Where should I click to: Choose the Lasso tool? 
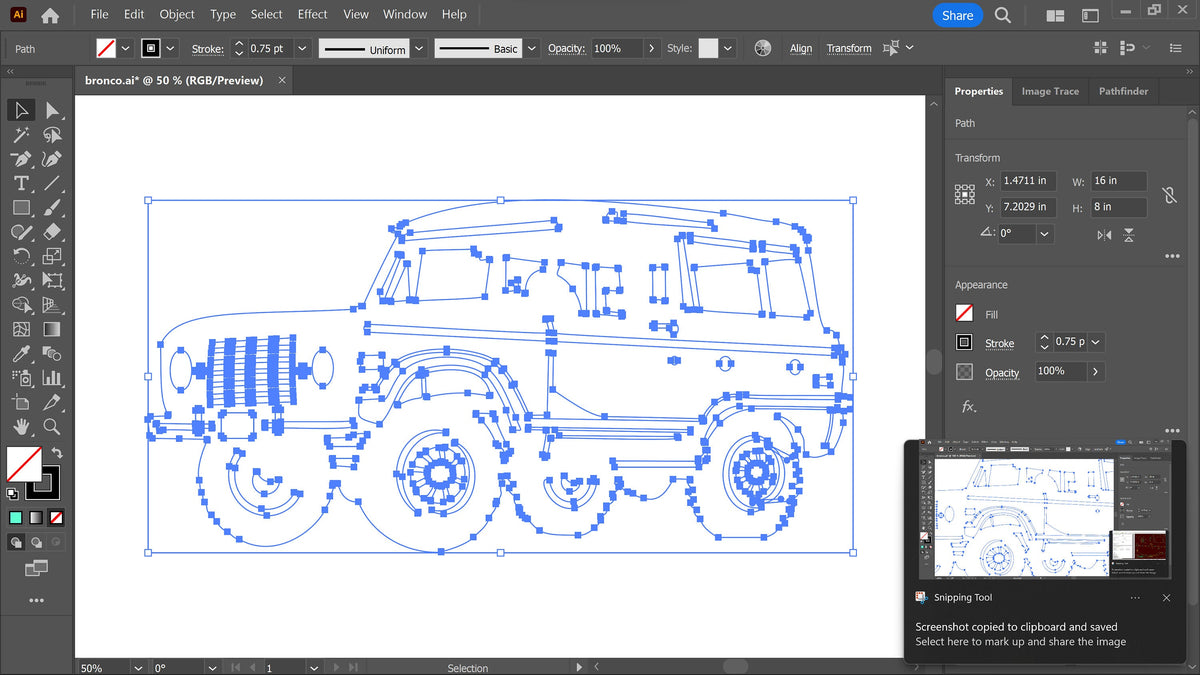pyautogui.click(x=52, y=135)
